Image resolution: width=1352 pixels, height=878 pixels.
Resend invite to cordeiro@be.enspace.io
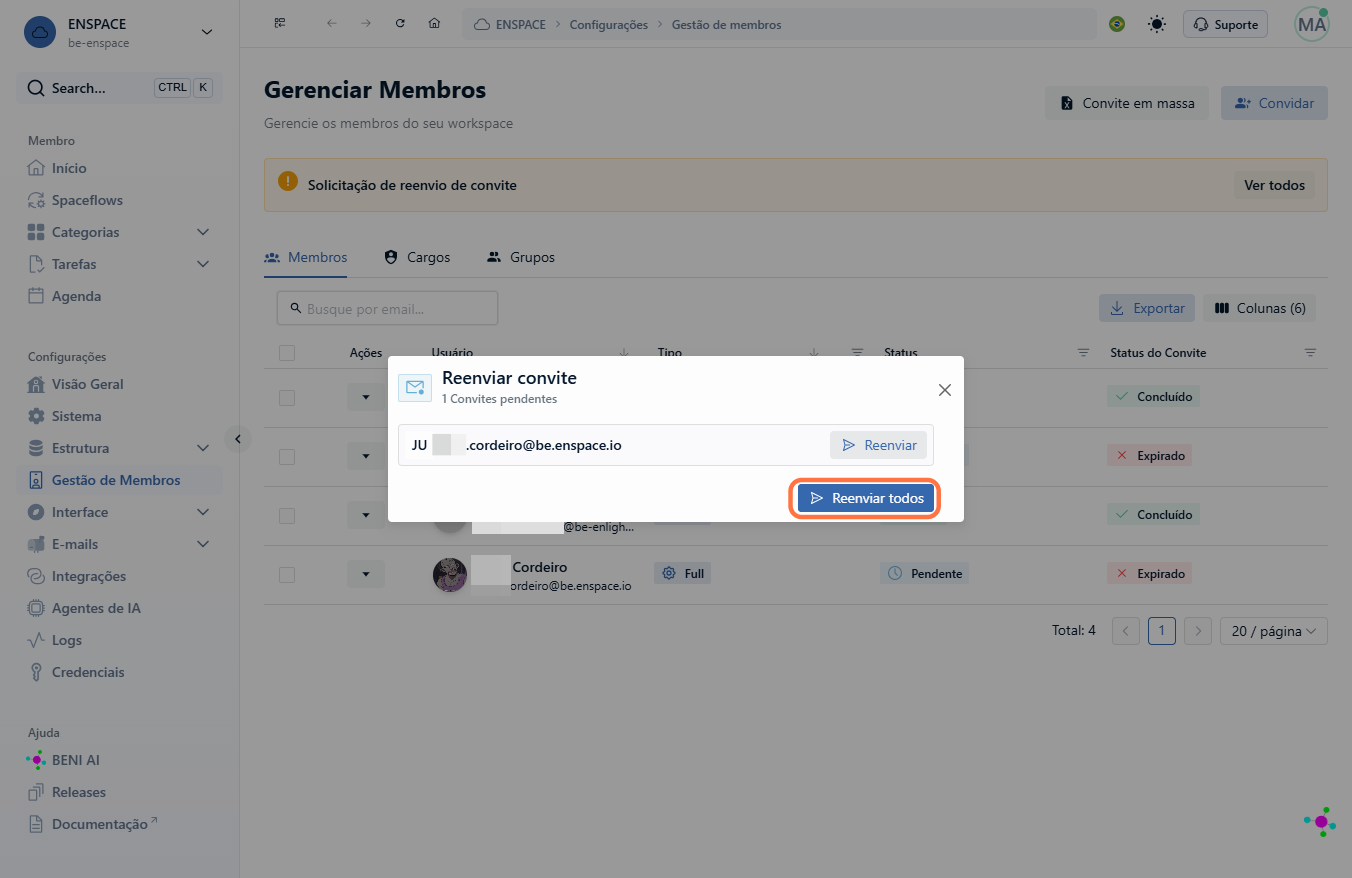click(878, 445)
